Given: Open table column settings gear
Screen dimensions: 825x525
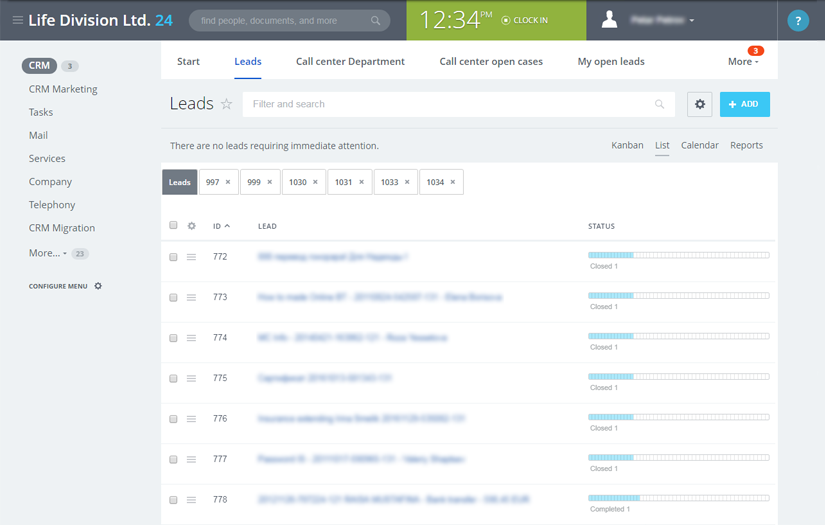Looking at the screenshot, I should 192,226.
